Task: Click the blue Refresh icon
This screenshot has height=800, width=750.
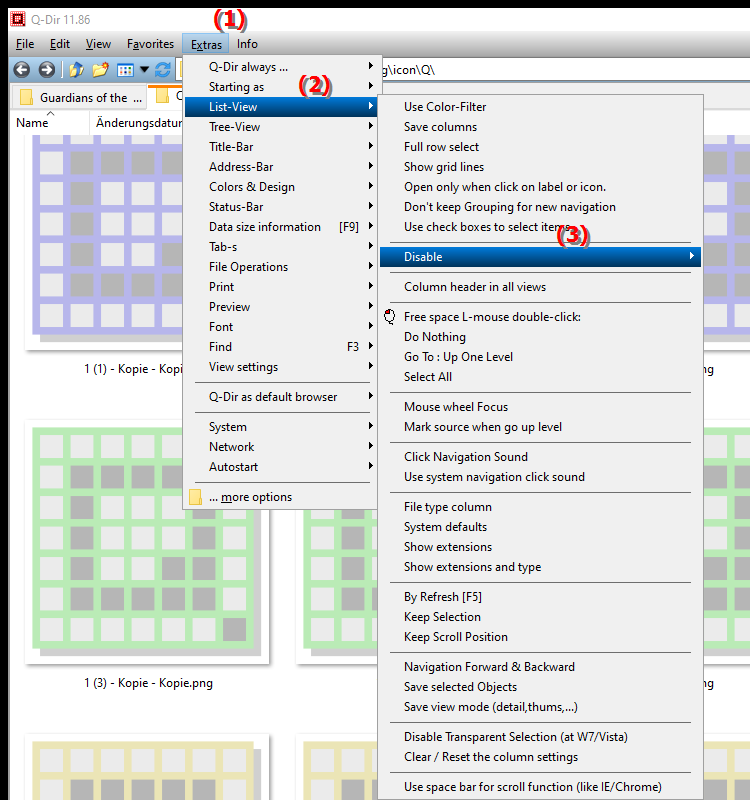Action: [163, 69]
